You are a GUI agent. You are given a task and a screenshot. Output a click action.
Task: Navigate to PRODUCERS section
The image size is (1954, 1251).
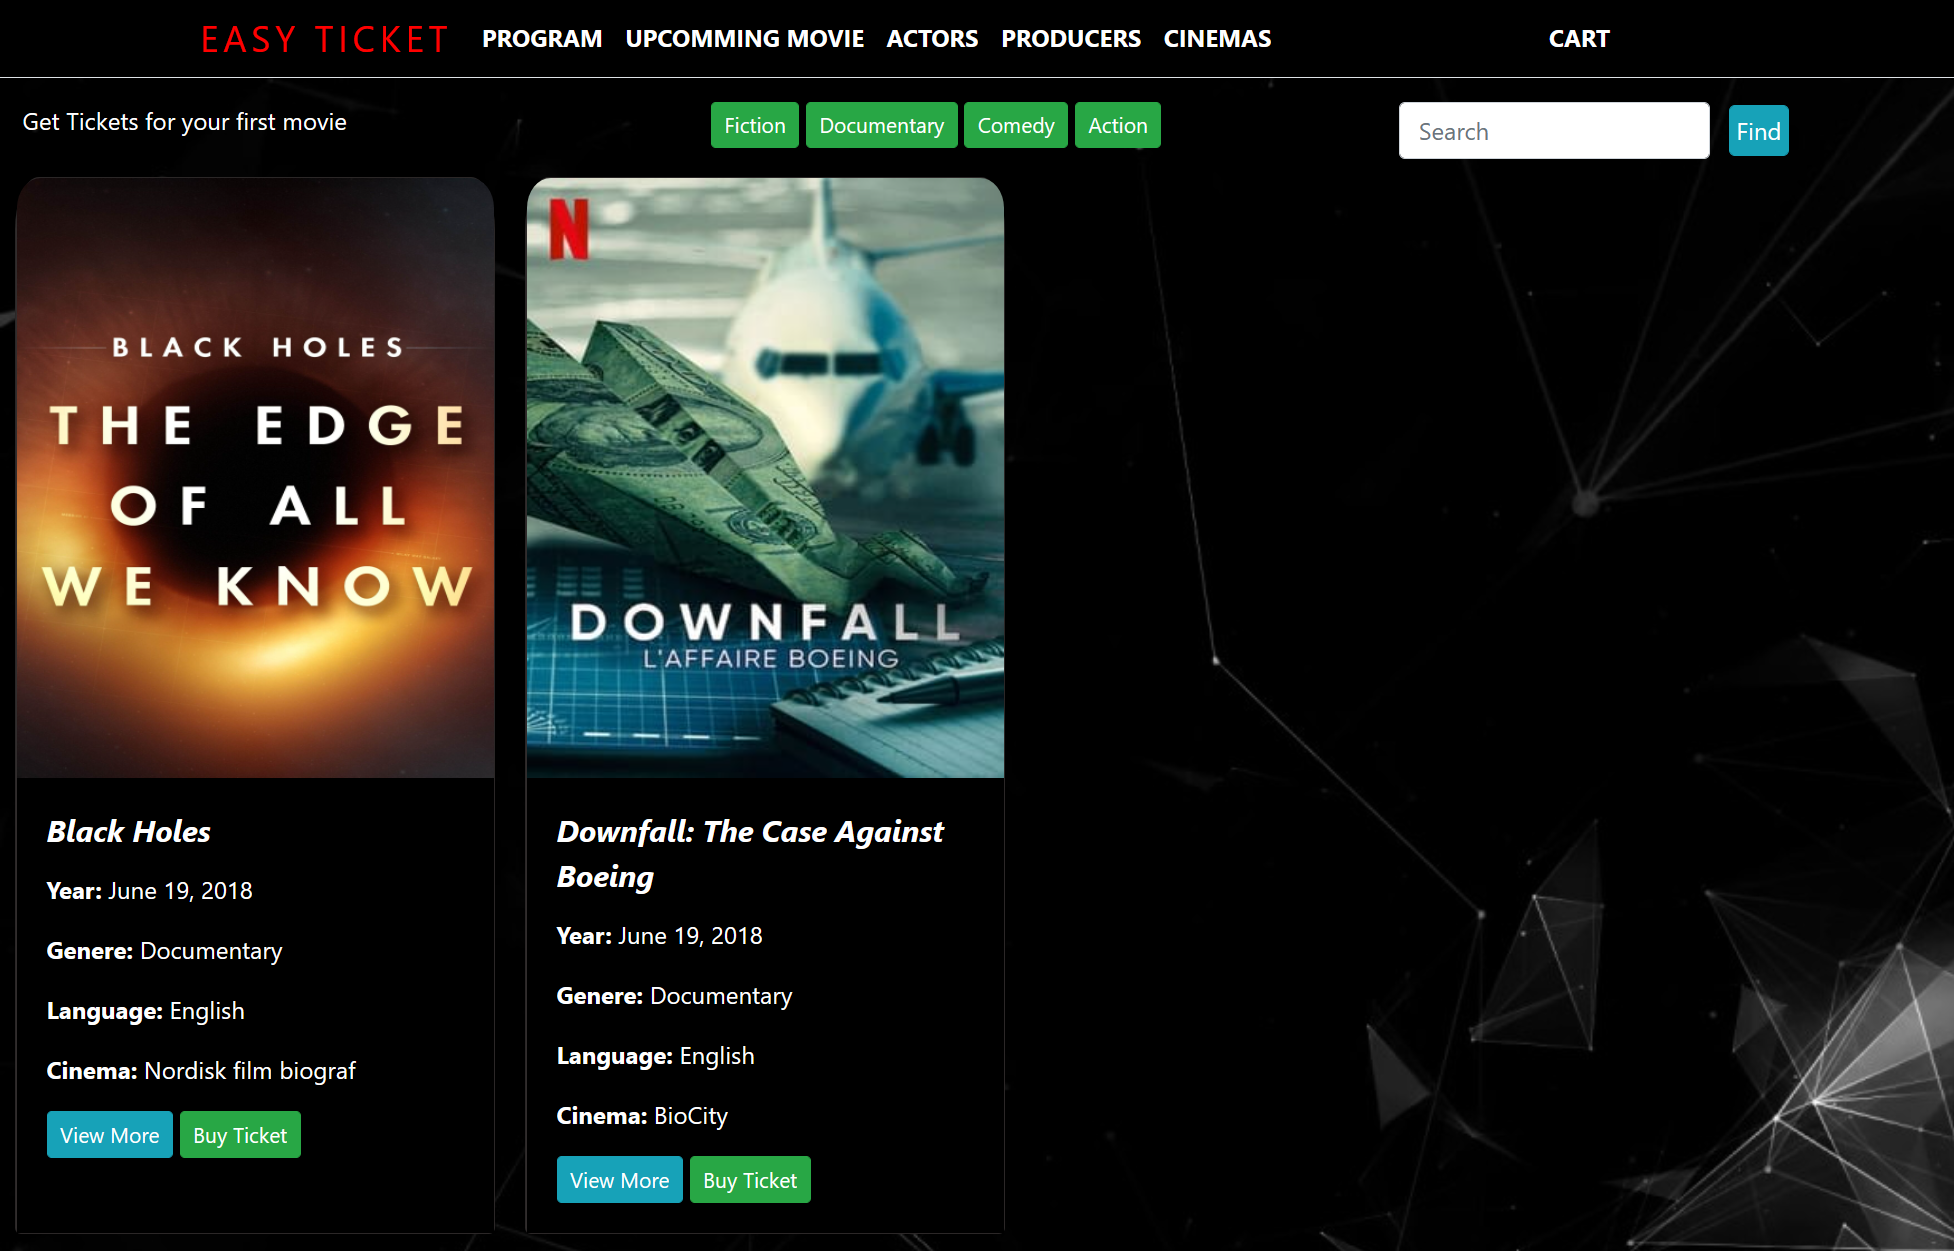[1070, 39]
